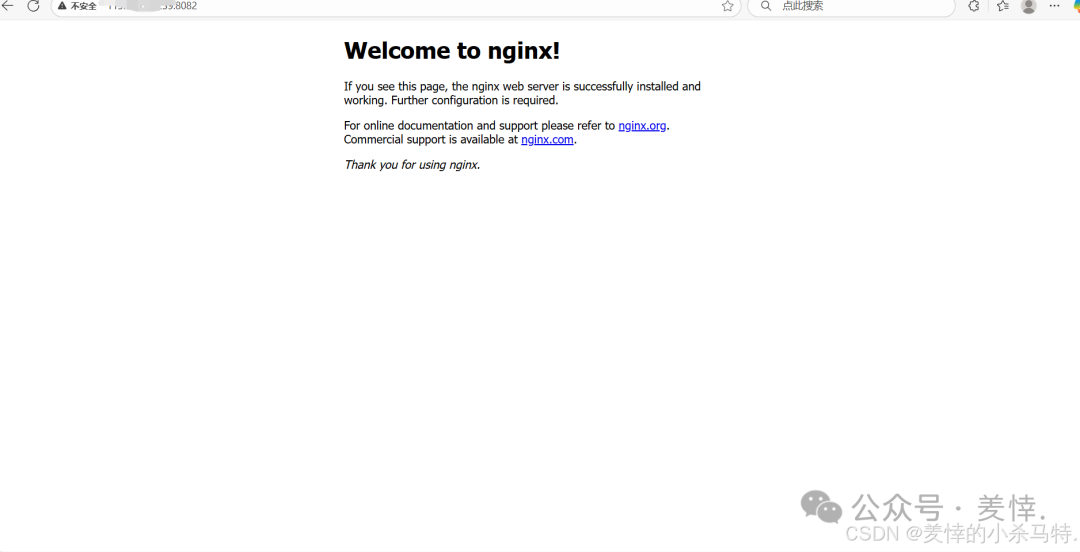Open the three-dot settings and more menu
This screenshot has width=1080, height=552.
coord(1055,6)
